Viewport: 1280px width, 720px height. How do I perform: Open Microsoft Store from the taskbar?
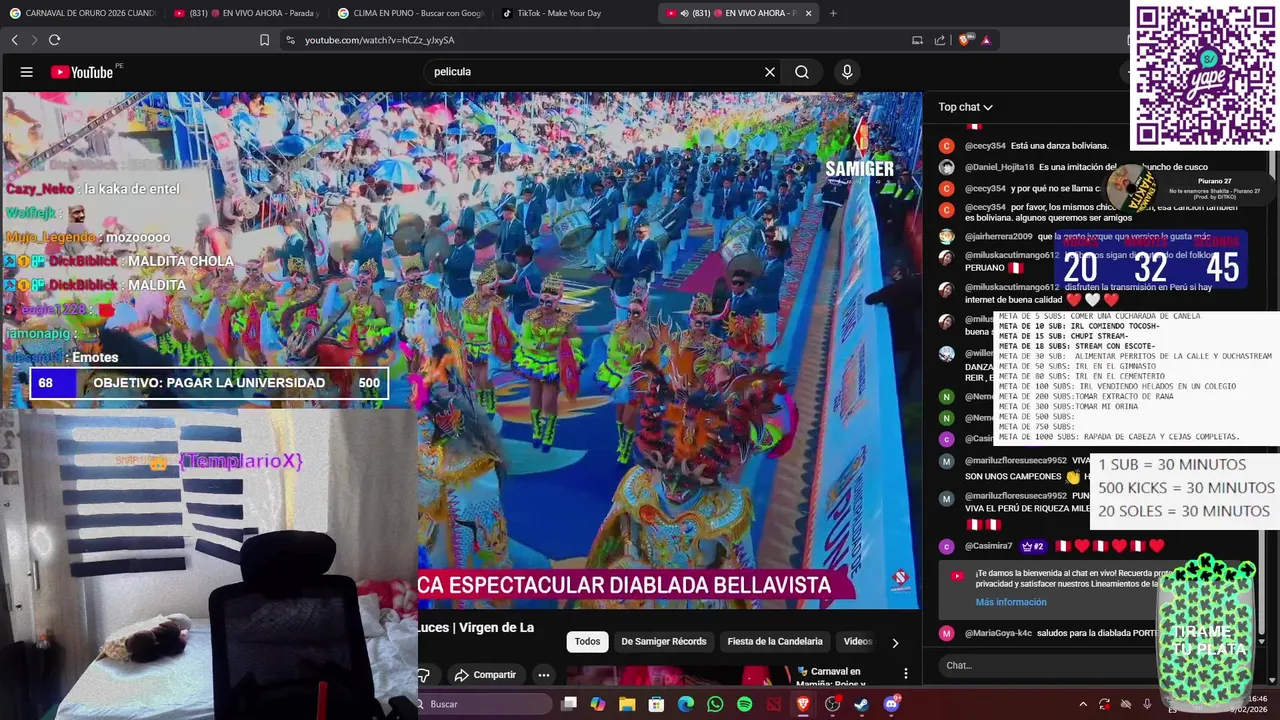coord(656,704)
